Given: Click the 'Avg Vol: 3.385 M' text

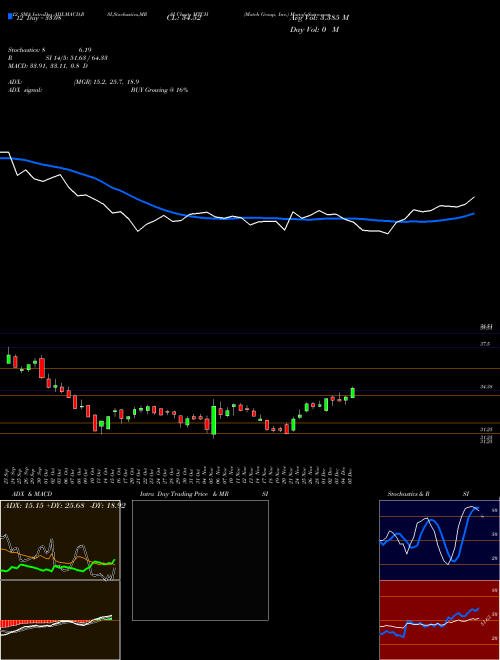Looking at the screenshot, I should pos(319,17).
